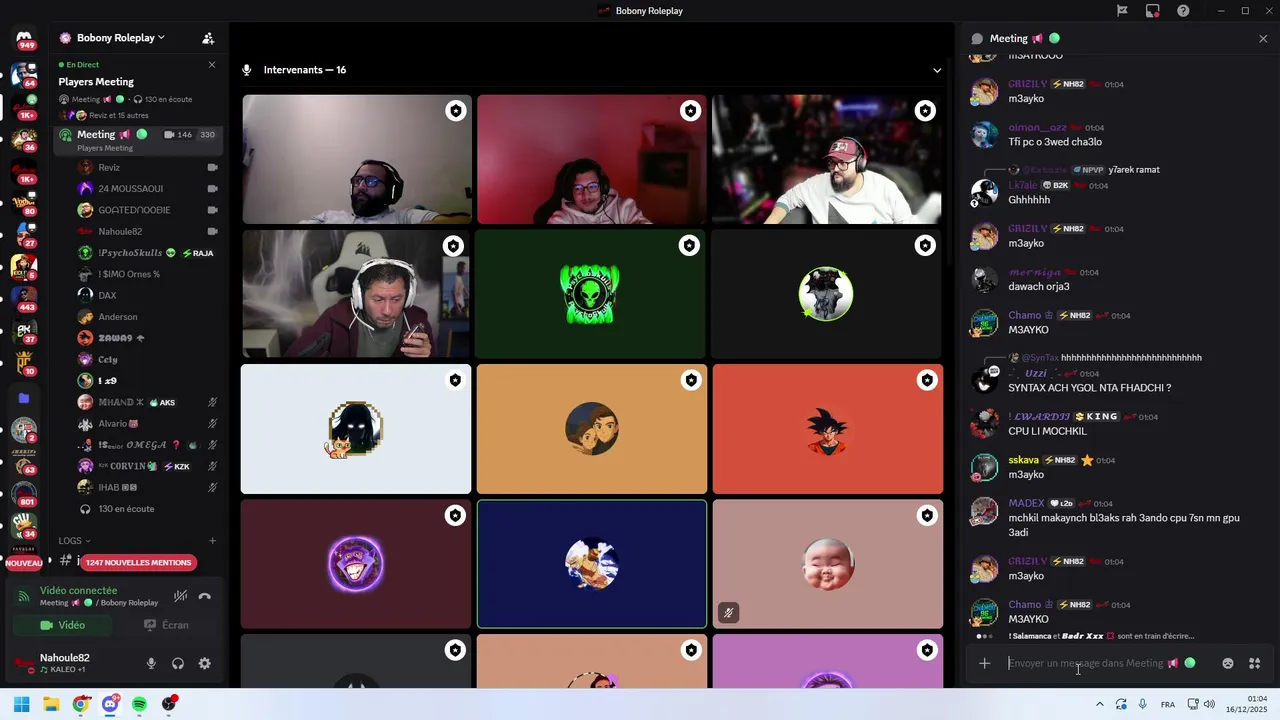Viewport: 1280px width, 720px height.
Task: Open the voice connection signal icon
Action: click(x=24, y=596)
